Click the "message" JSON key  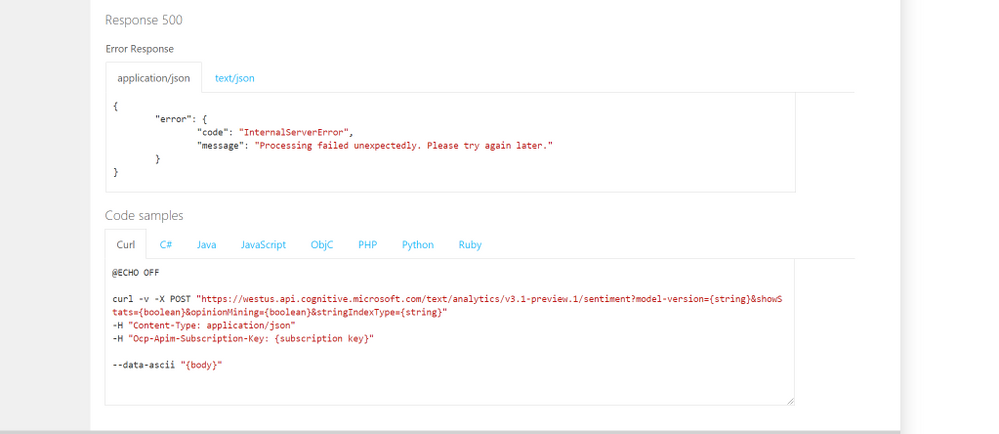coord(220,145)
